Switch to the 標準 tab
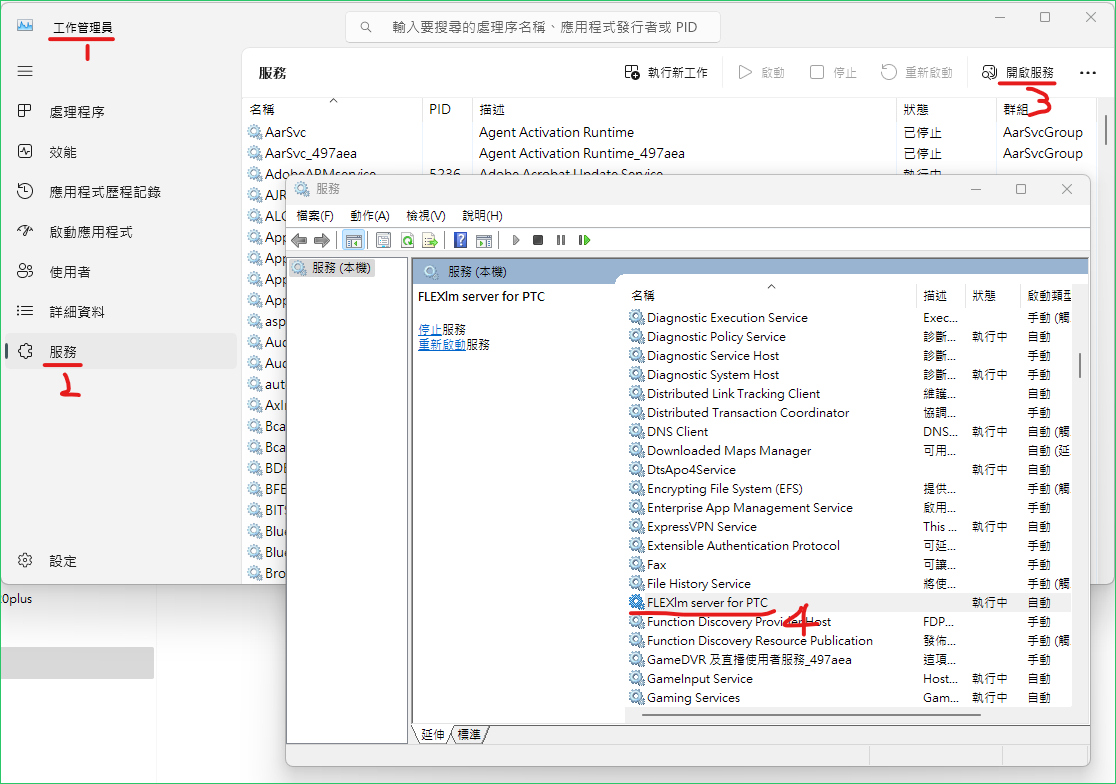1116x784 pixels. click(x=469, y=734)
